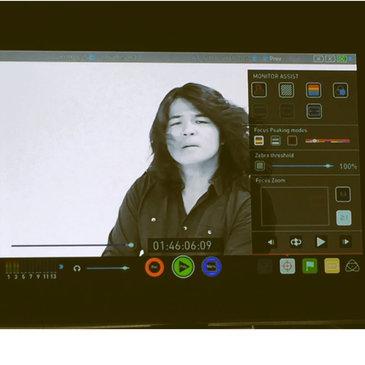Turn on the zebra pattern assist
Image resolution: width=365 pixels, height=365 pixels.
pos(286,90)
